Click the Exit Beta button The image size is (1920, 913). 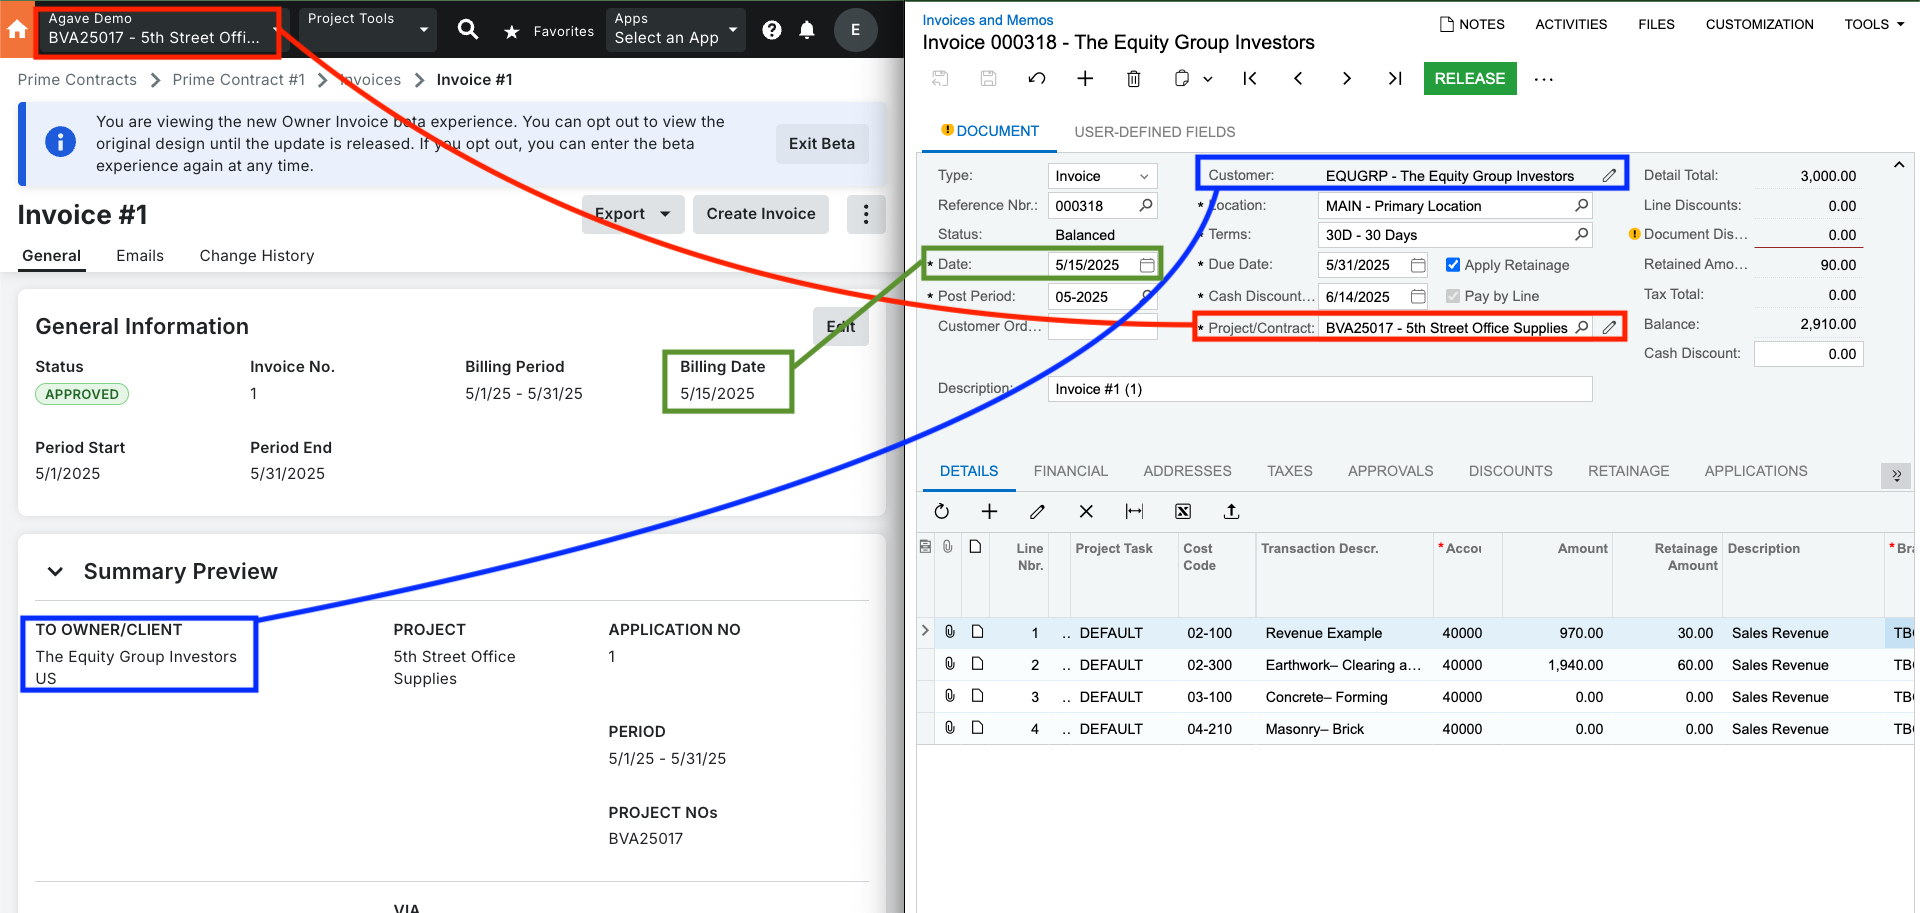click(822, 144)
